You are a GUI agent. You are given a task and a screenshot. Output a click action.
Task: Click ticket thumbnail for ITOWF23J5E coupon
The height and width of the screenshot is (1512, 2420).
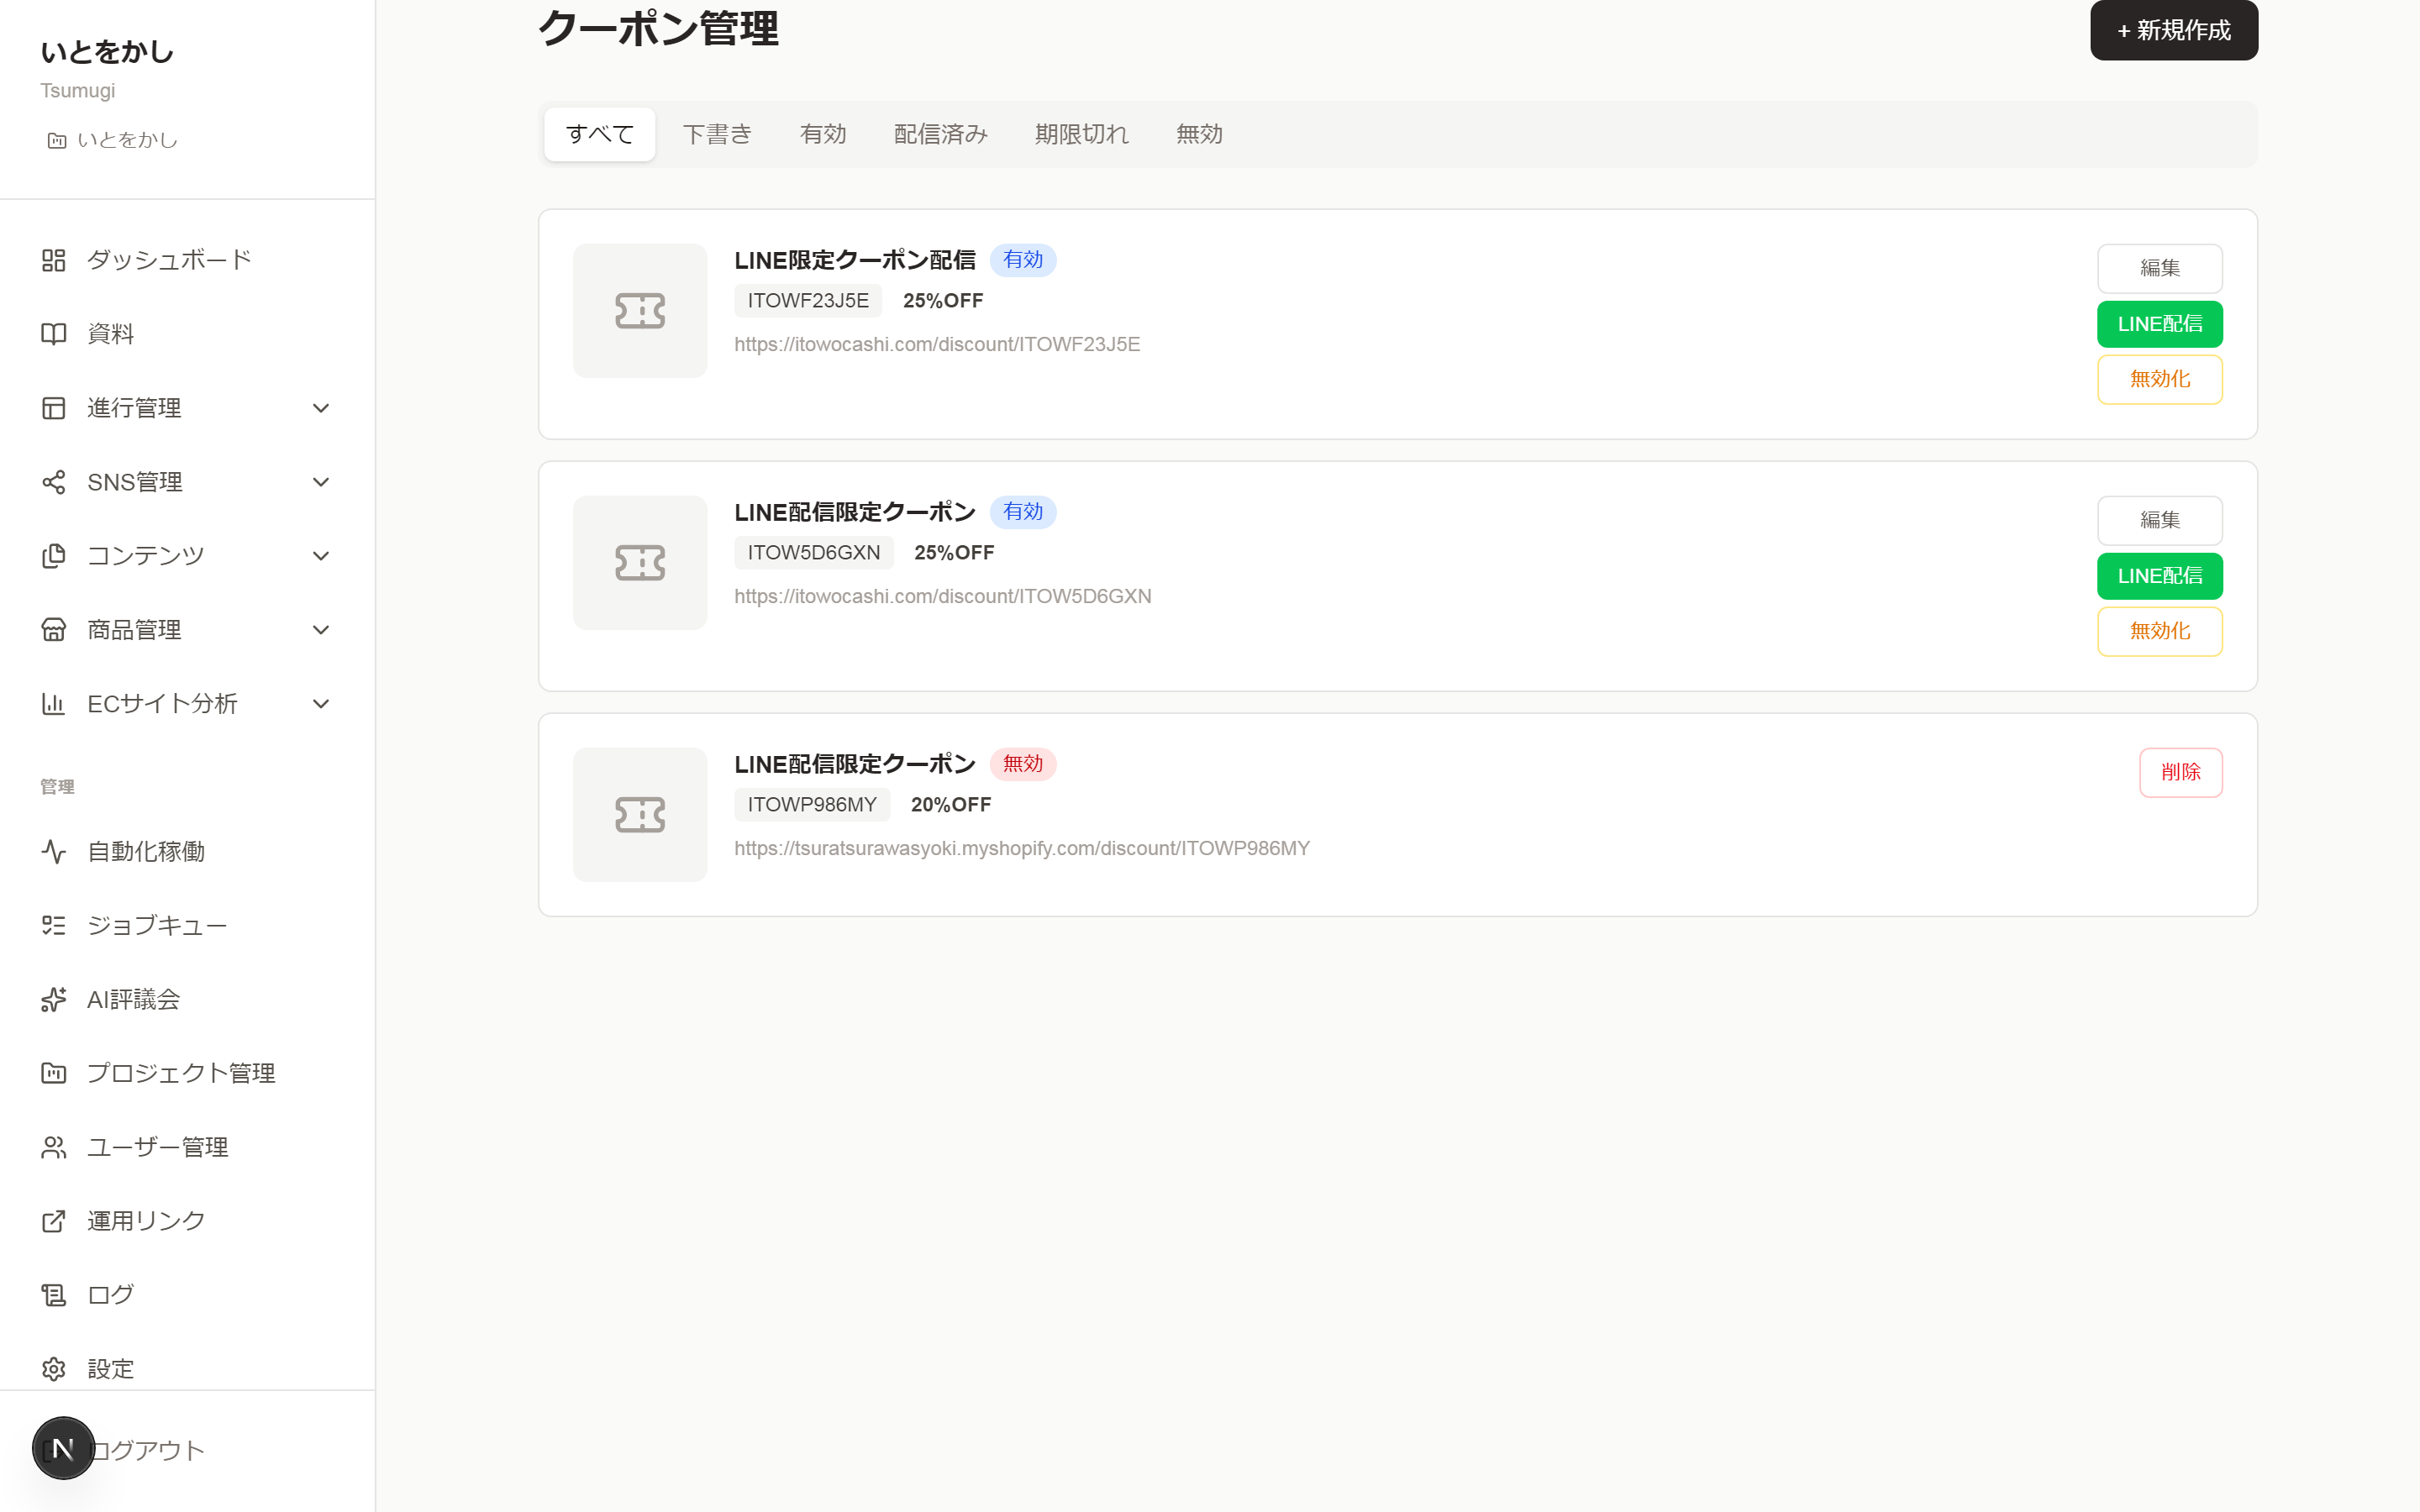(640, 311)
